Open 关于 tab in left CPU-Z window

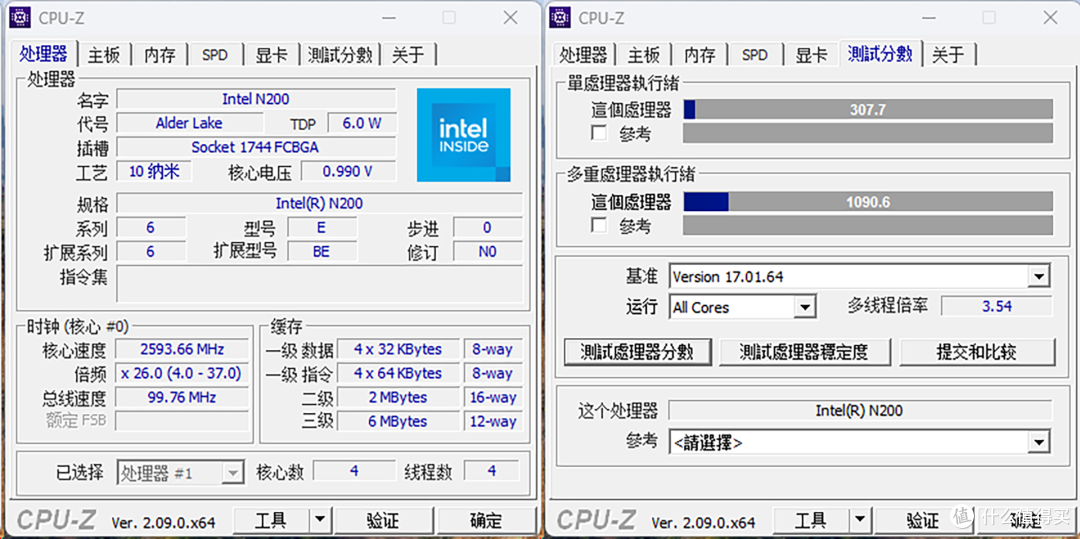408,55
